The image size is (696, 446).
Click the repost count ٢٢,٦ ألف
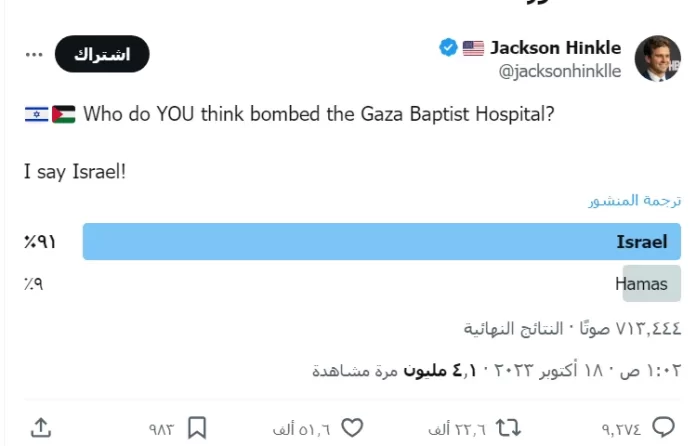(x=457, y=429)
